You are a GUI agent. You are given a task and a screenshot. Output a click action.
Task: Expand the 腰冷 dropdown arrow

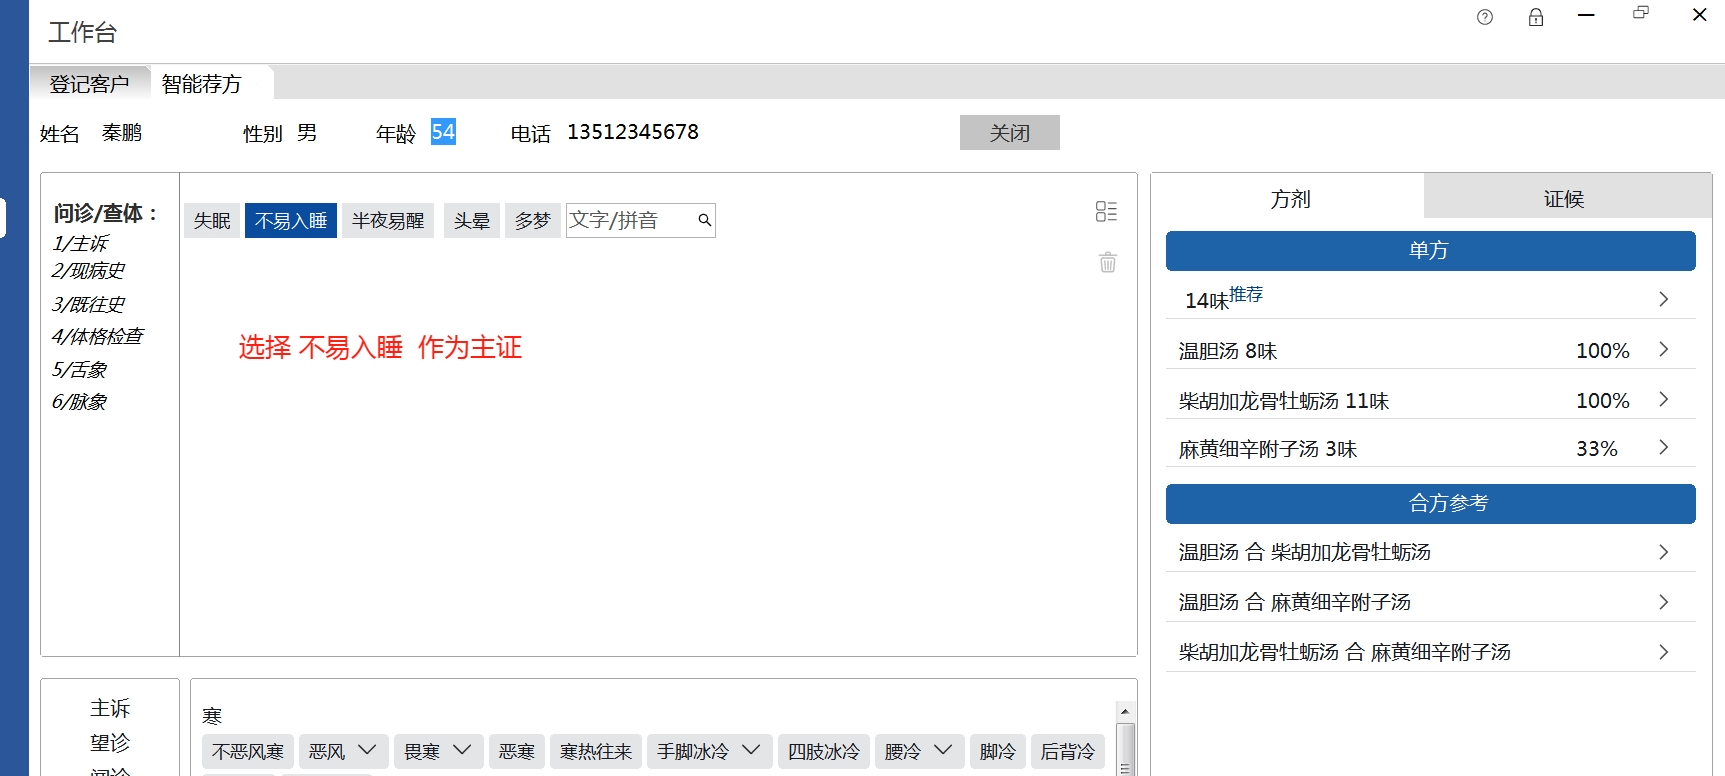(942, 750)
